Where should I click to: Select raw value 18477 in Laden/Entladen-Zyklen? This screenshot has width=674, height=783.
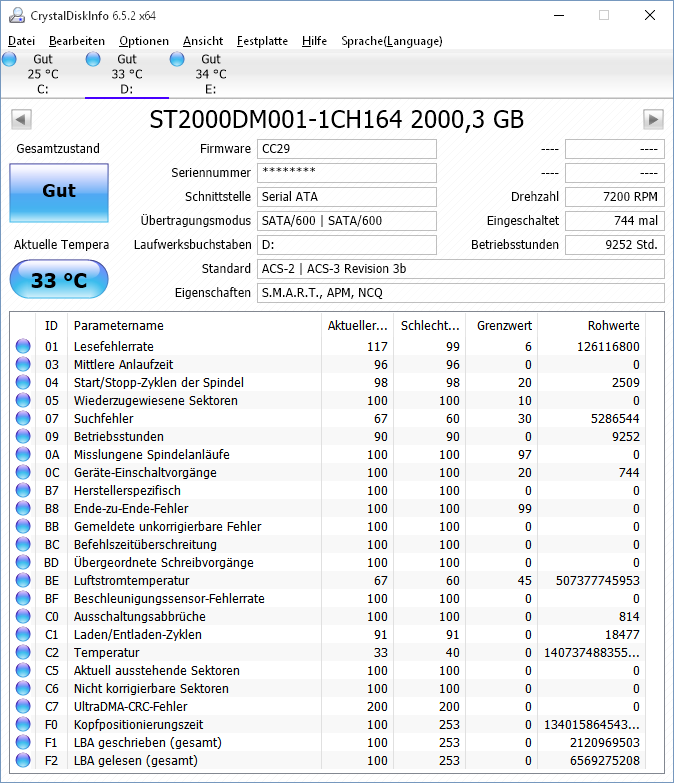622,634
